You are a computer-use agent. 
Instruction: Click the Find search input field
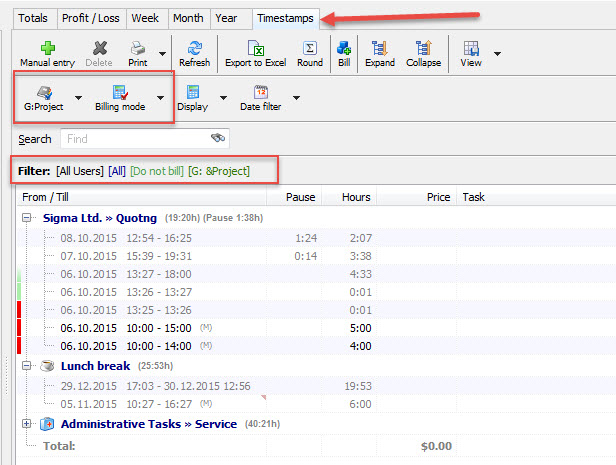pyautogui.click(x=135, y=139)
